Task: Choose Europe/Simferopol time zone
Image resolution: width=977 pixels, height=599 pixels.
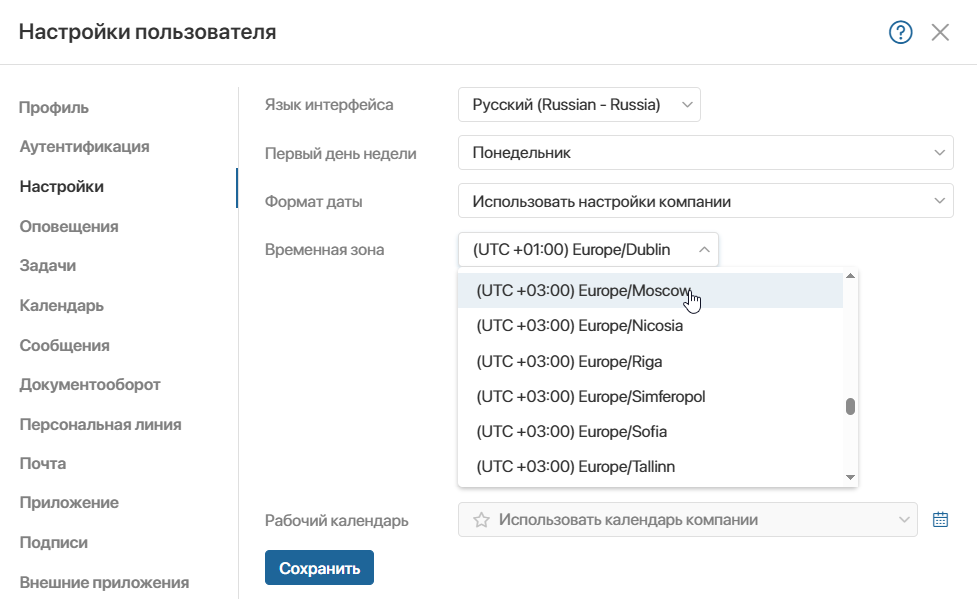Action: [x=650, y=396]
